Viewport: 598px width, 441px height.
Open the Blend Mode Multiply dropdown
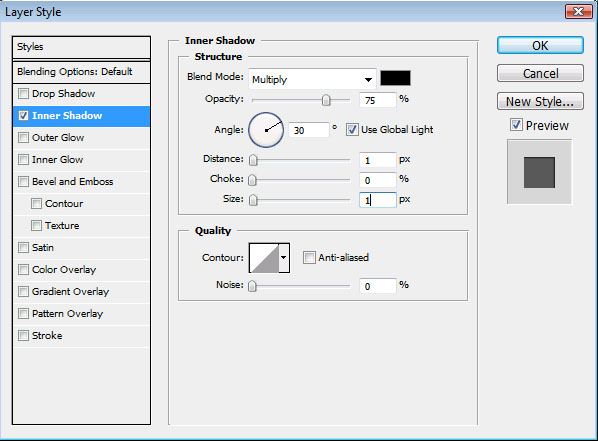tap(312, 79)
